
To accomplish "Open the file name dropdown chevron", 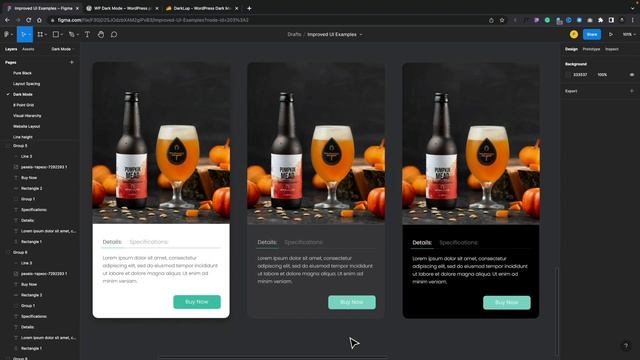I will [x=361, y=35].
